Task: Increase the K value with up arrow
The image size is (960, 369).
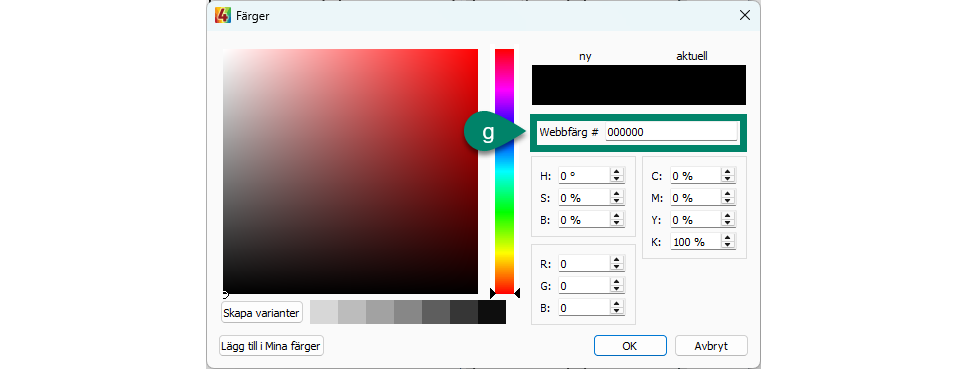Action: click(728, 238)
